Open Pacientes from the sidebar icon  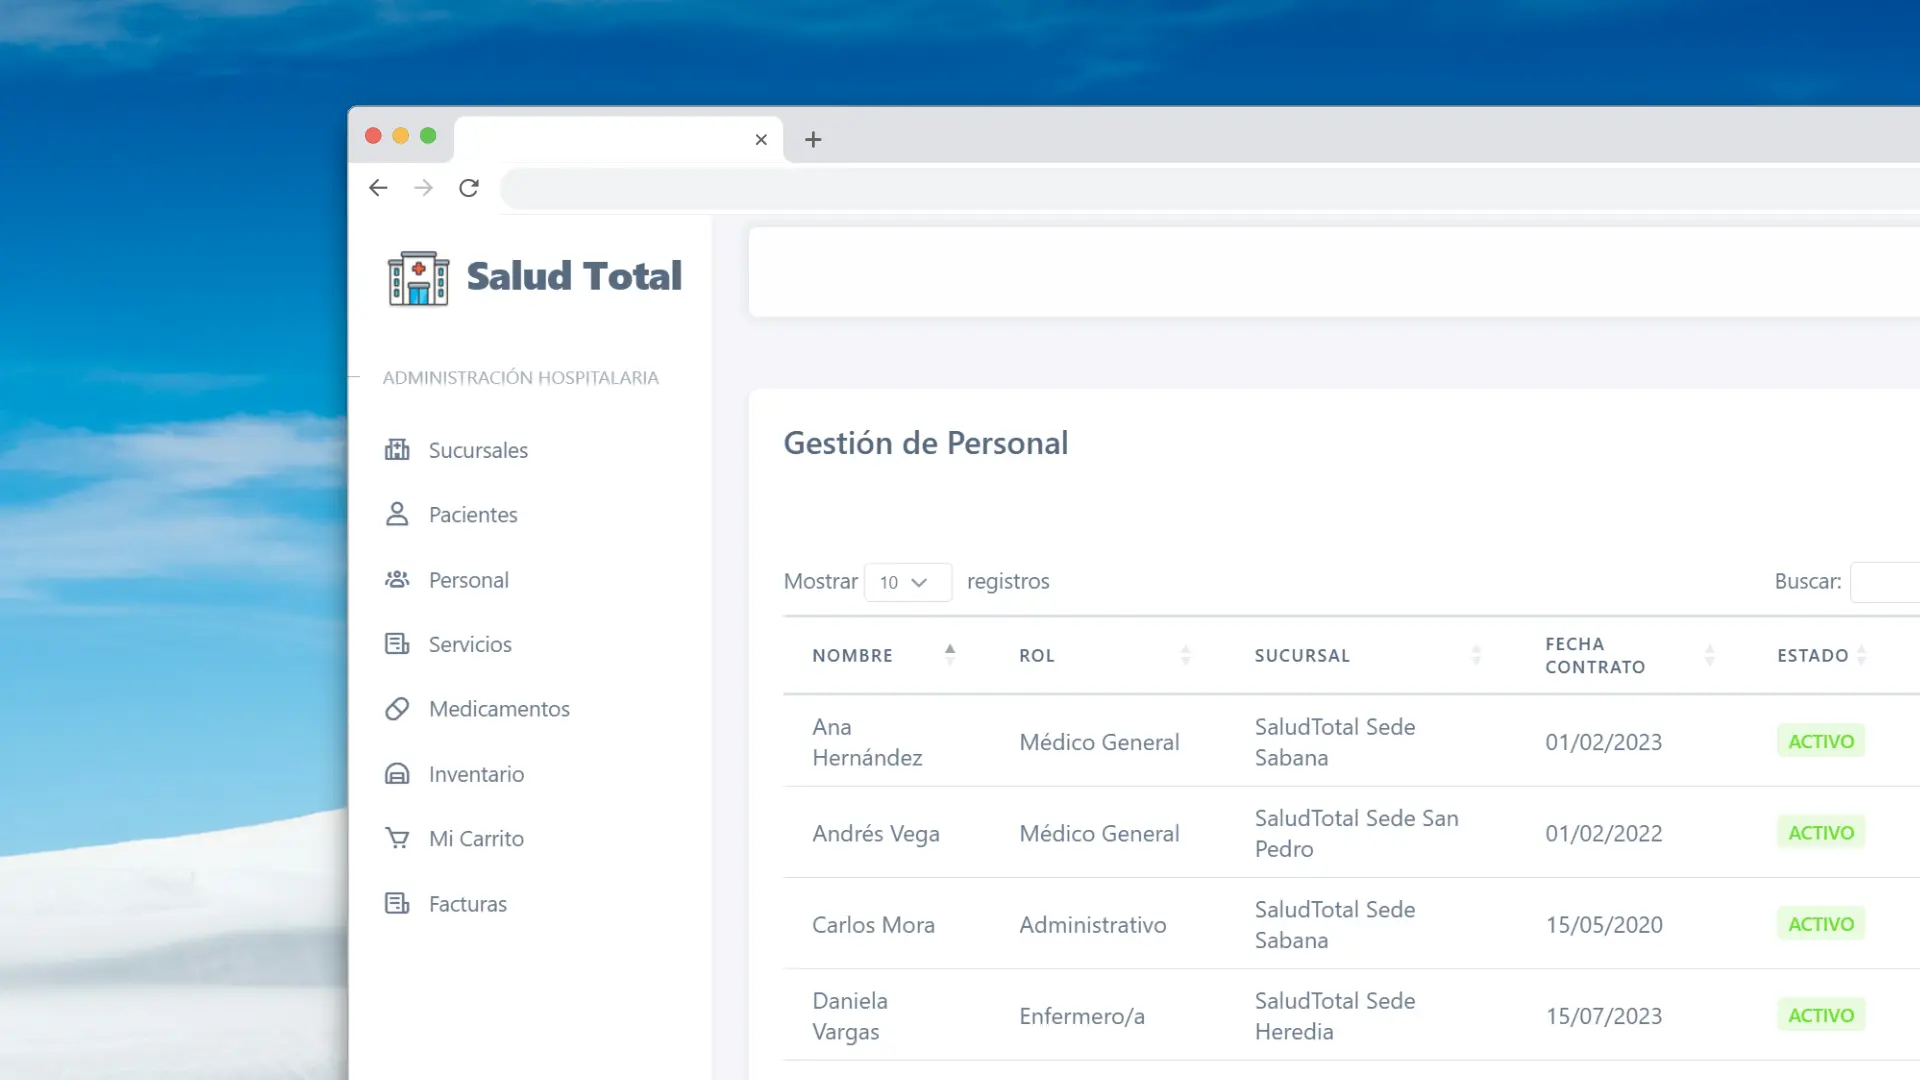click(x=397, y=514)
